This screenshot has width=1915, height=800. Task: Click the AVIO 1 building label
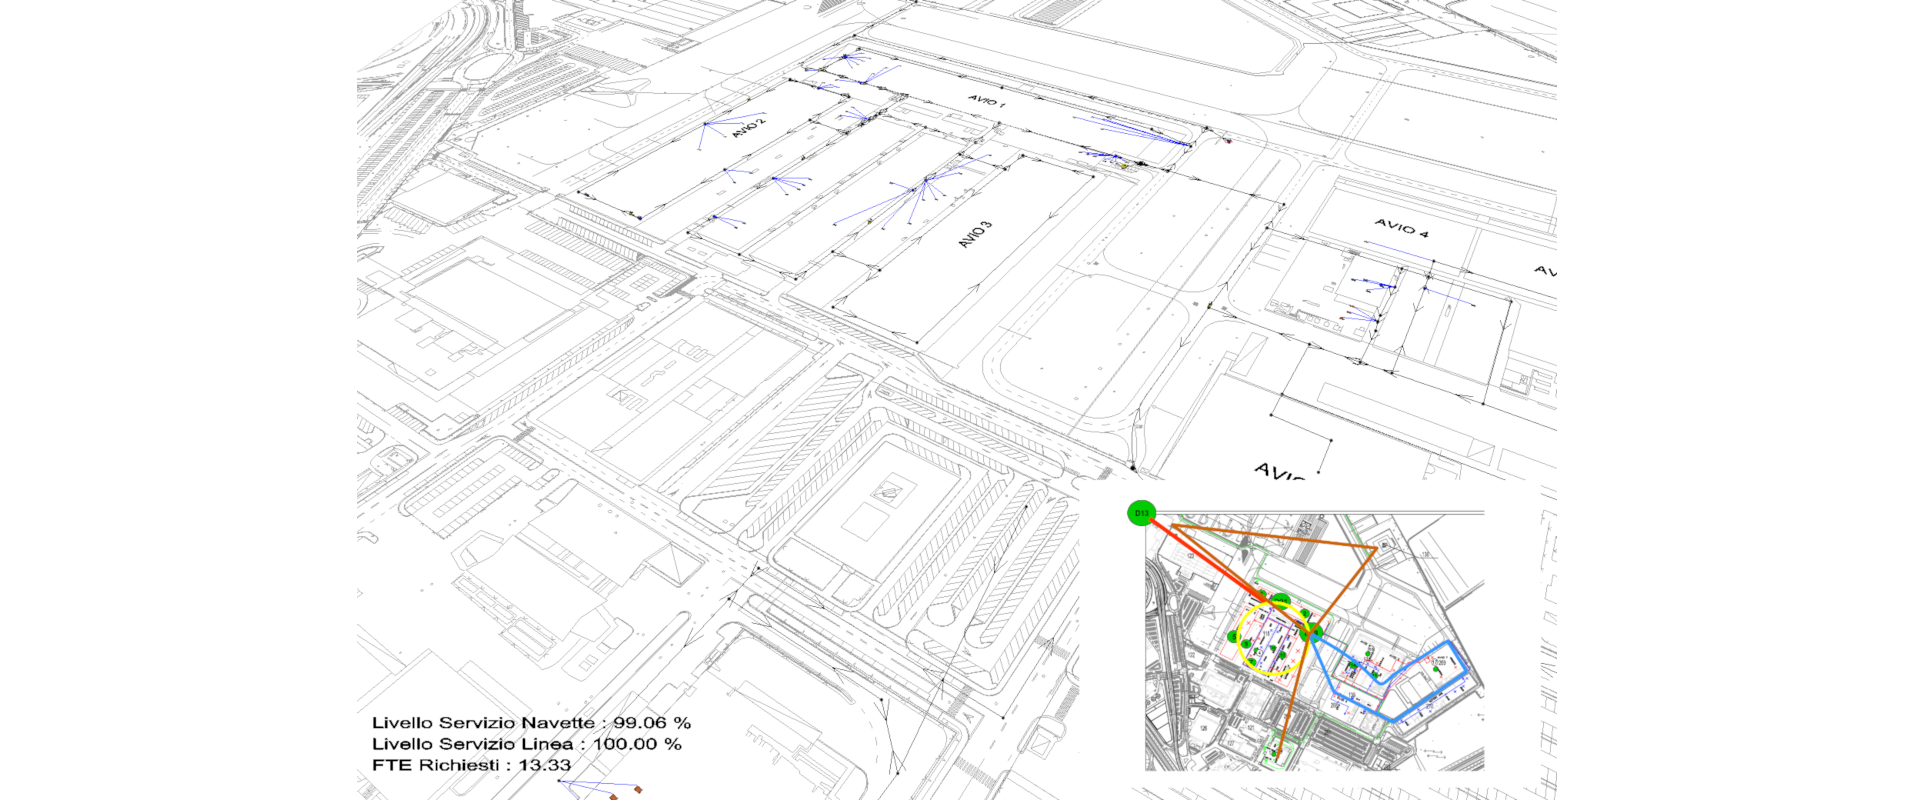[986, 101]
